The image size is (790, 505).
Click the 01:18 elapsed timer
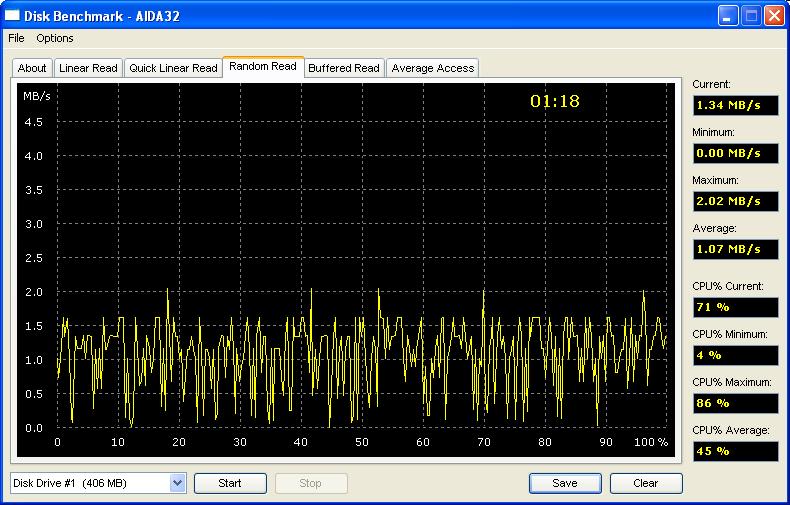pos(555,101)
